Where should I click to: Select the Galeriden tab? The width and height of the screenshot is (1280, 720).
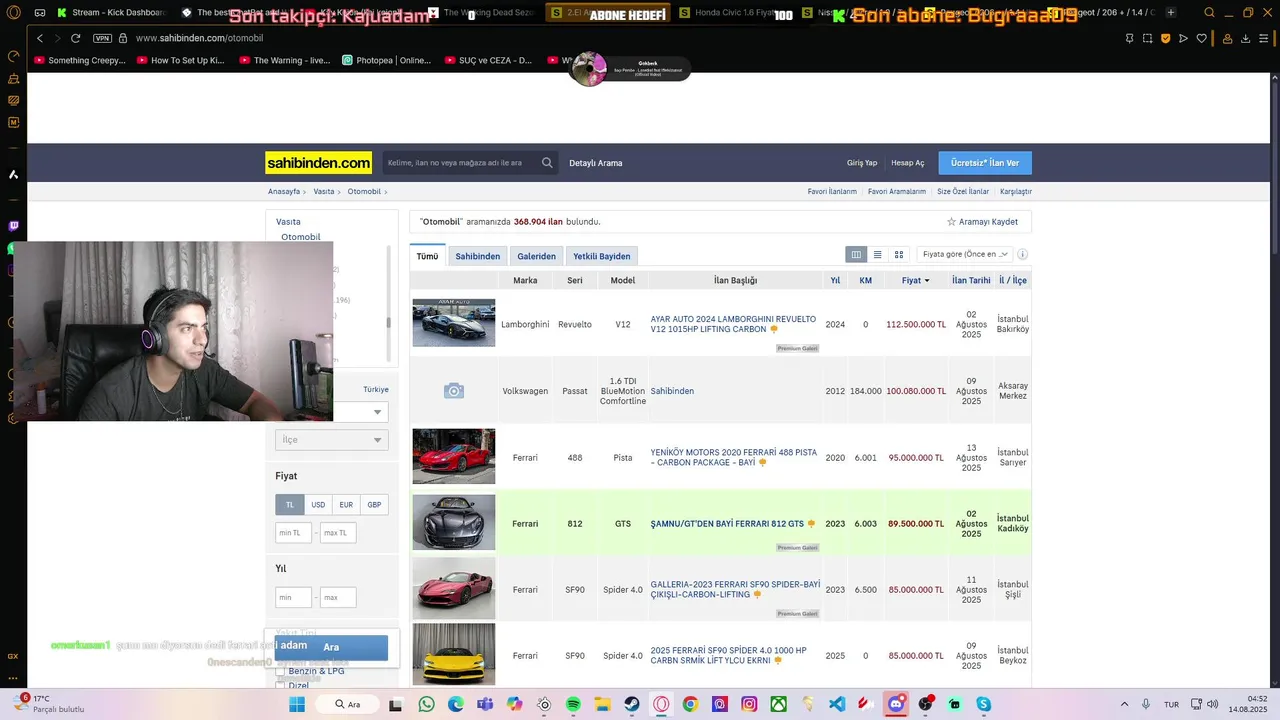536,256
